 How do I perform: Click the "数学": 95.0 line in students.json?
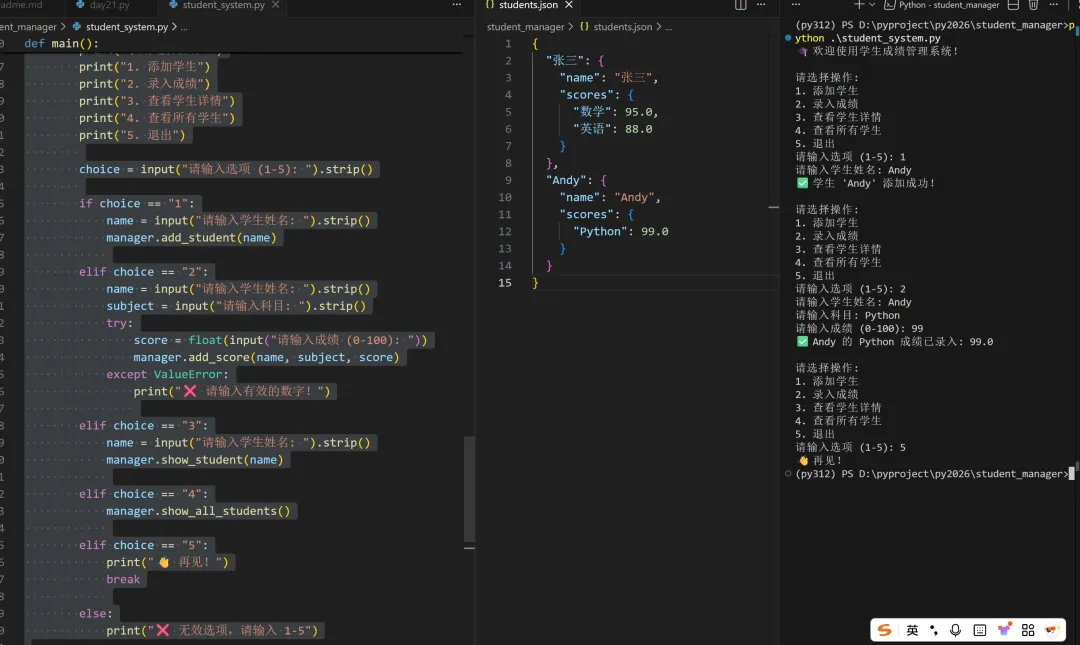coord(615,112)
